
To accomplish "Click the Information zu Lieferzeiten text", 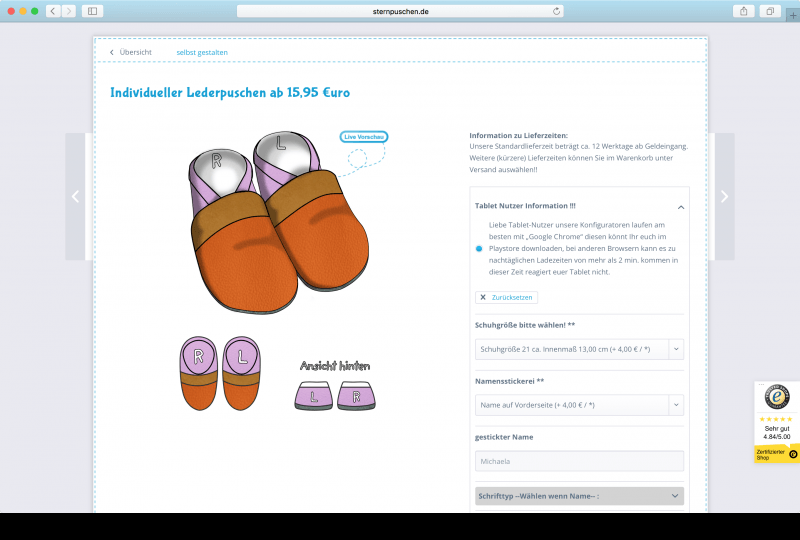I will click(518, 135).
